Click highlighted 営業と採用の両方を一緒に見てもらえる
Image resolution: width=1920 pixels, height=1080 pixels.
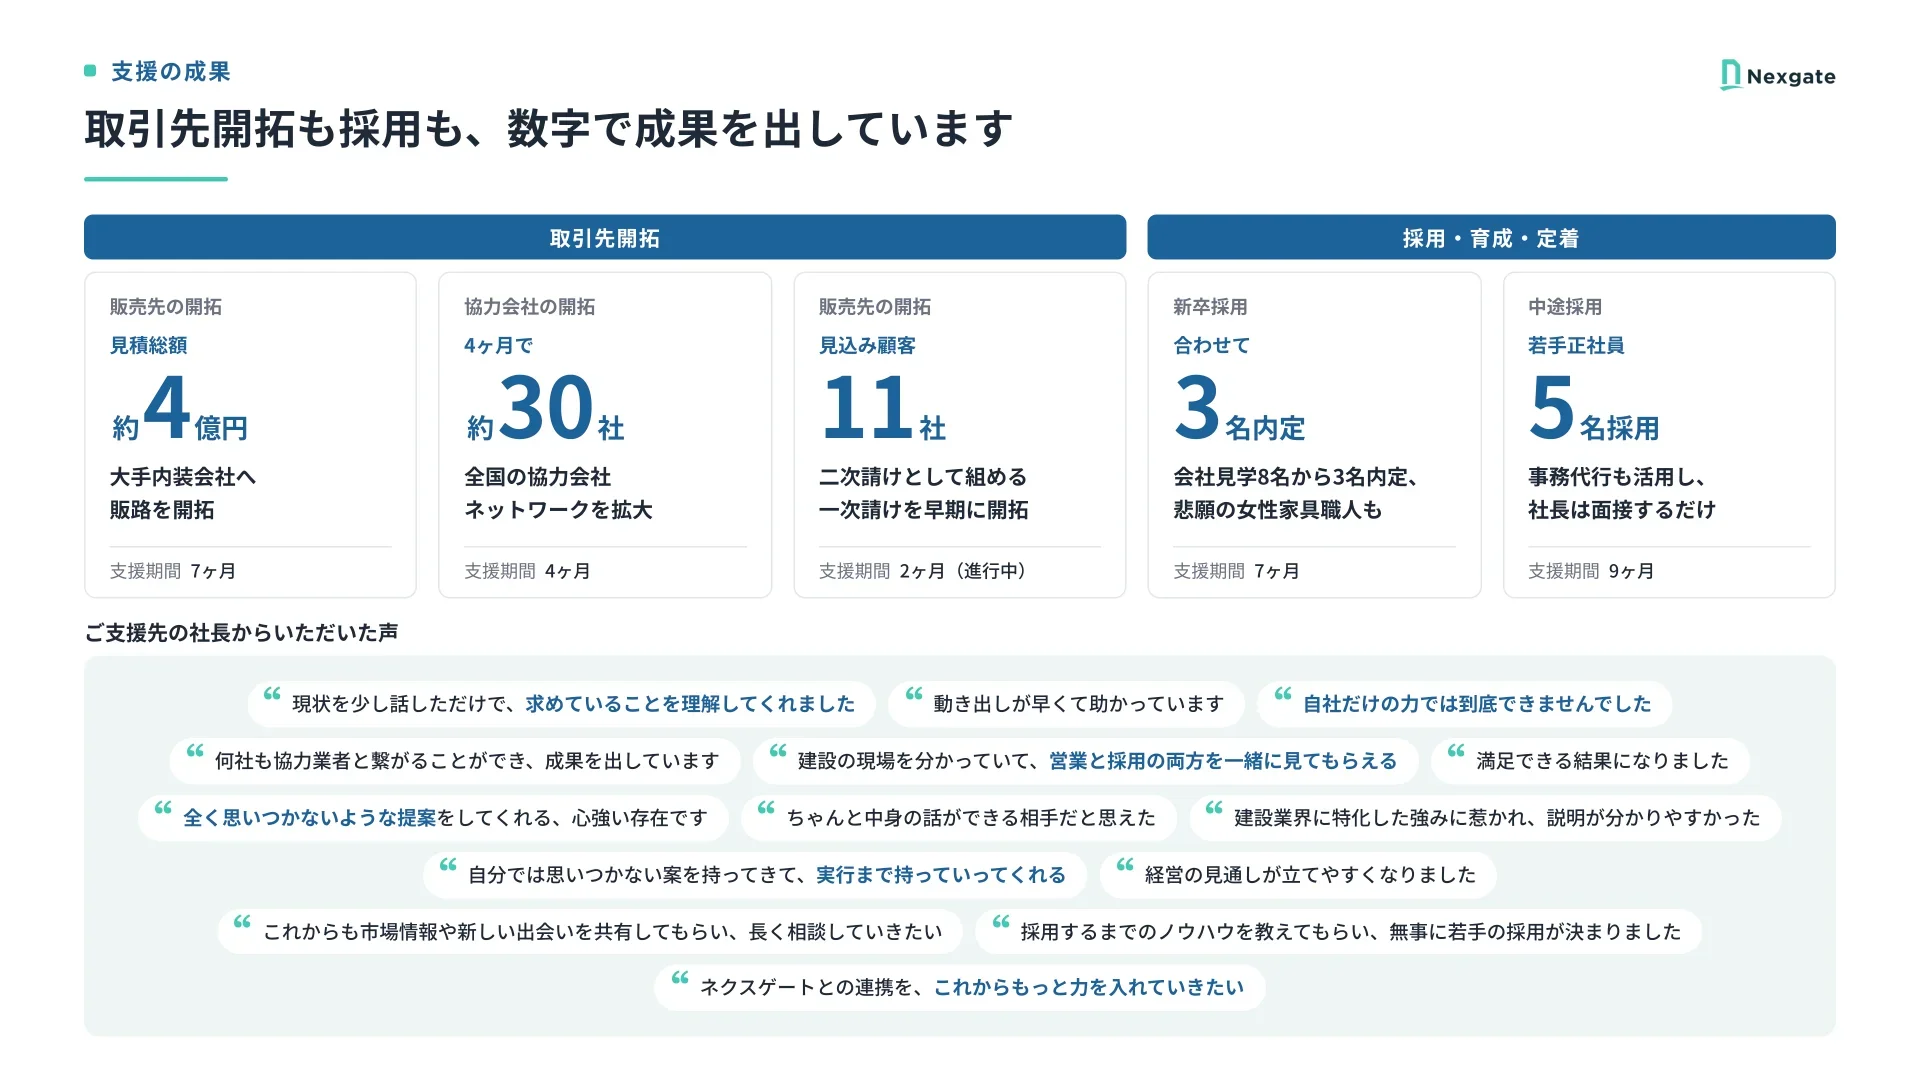(x=1223, y=761)
